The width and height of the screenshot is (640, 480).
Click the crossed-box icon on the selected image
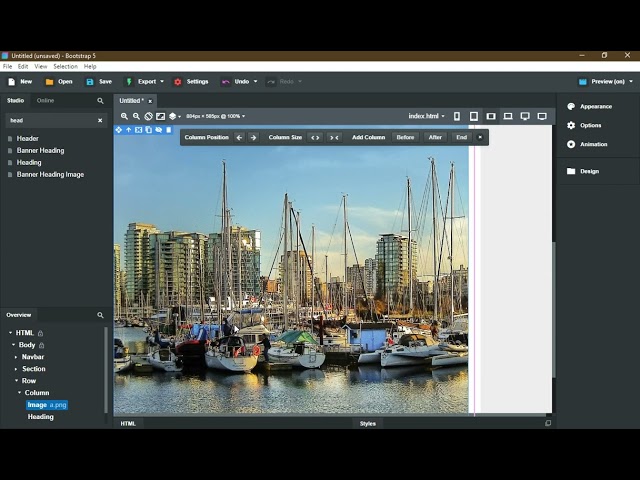[x=139, y=130]
